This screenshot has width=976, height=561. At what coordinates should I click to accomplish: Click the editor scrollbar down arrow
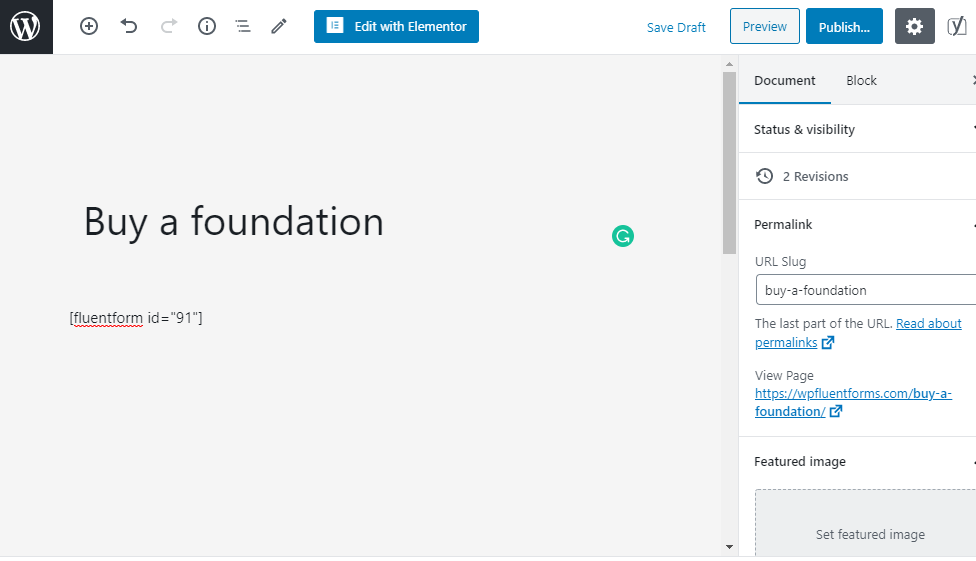(730, 547)
